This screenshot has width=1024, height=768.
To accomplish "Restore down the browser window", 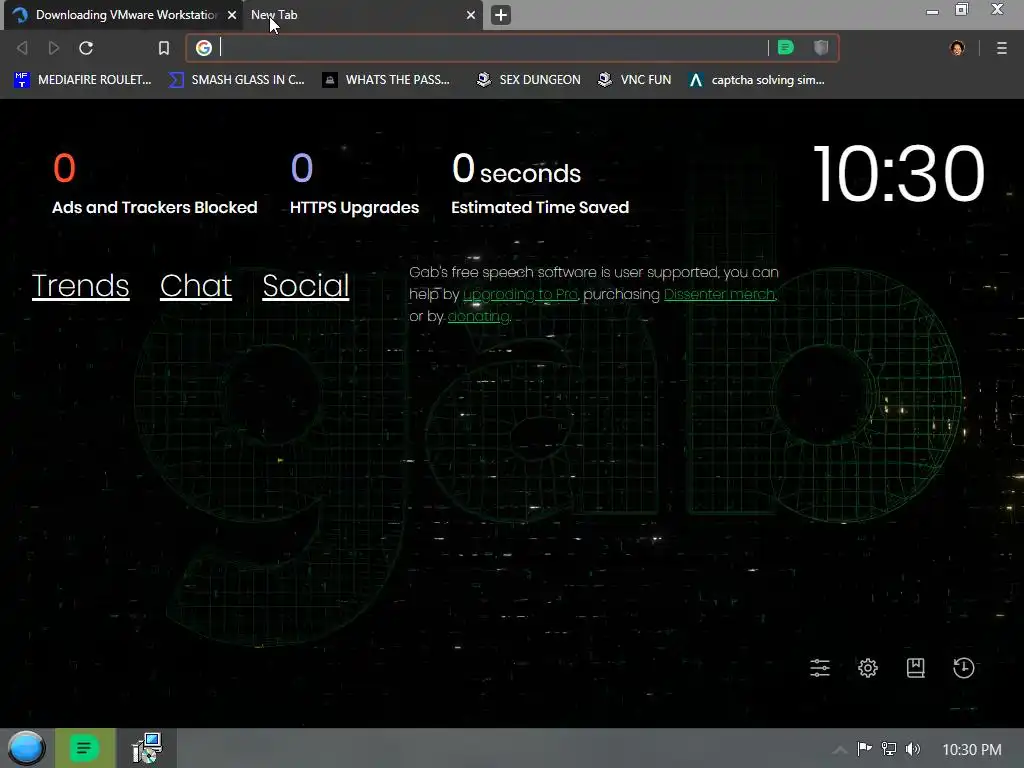I will point(962,10).
